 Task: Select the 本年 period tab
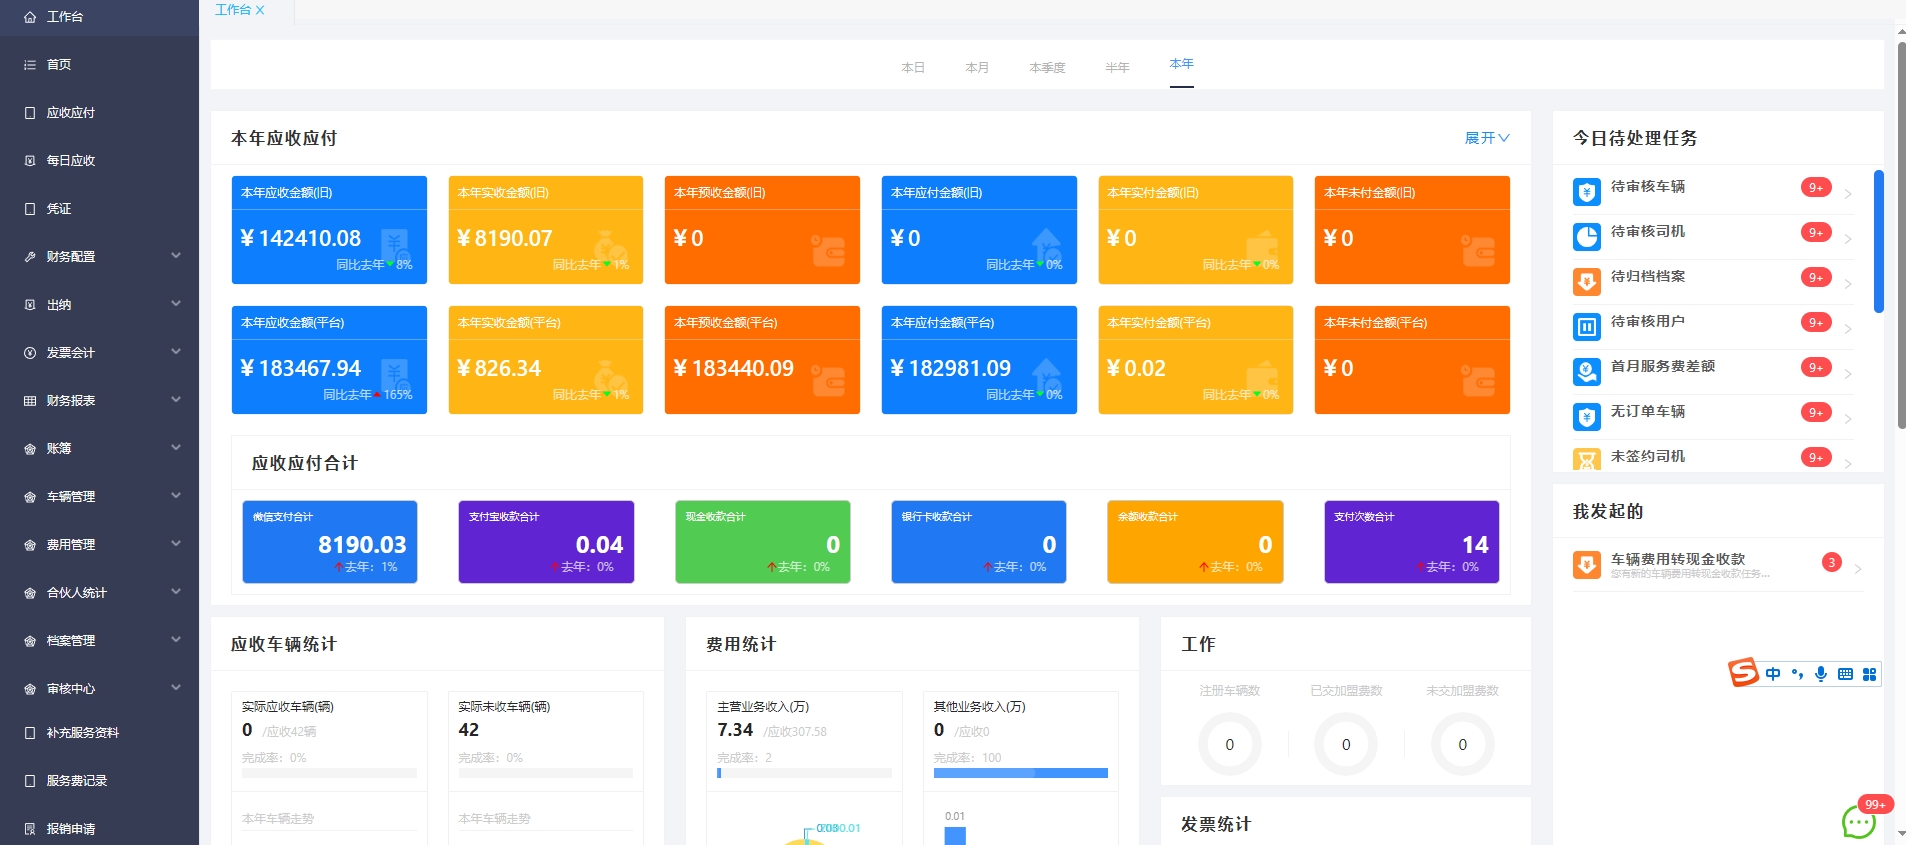click(1182, 64)
